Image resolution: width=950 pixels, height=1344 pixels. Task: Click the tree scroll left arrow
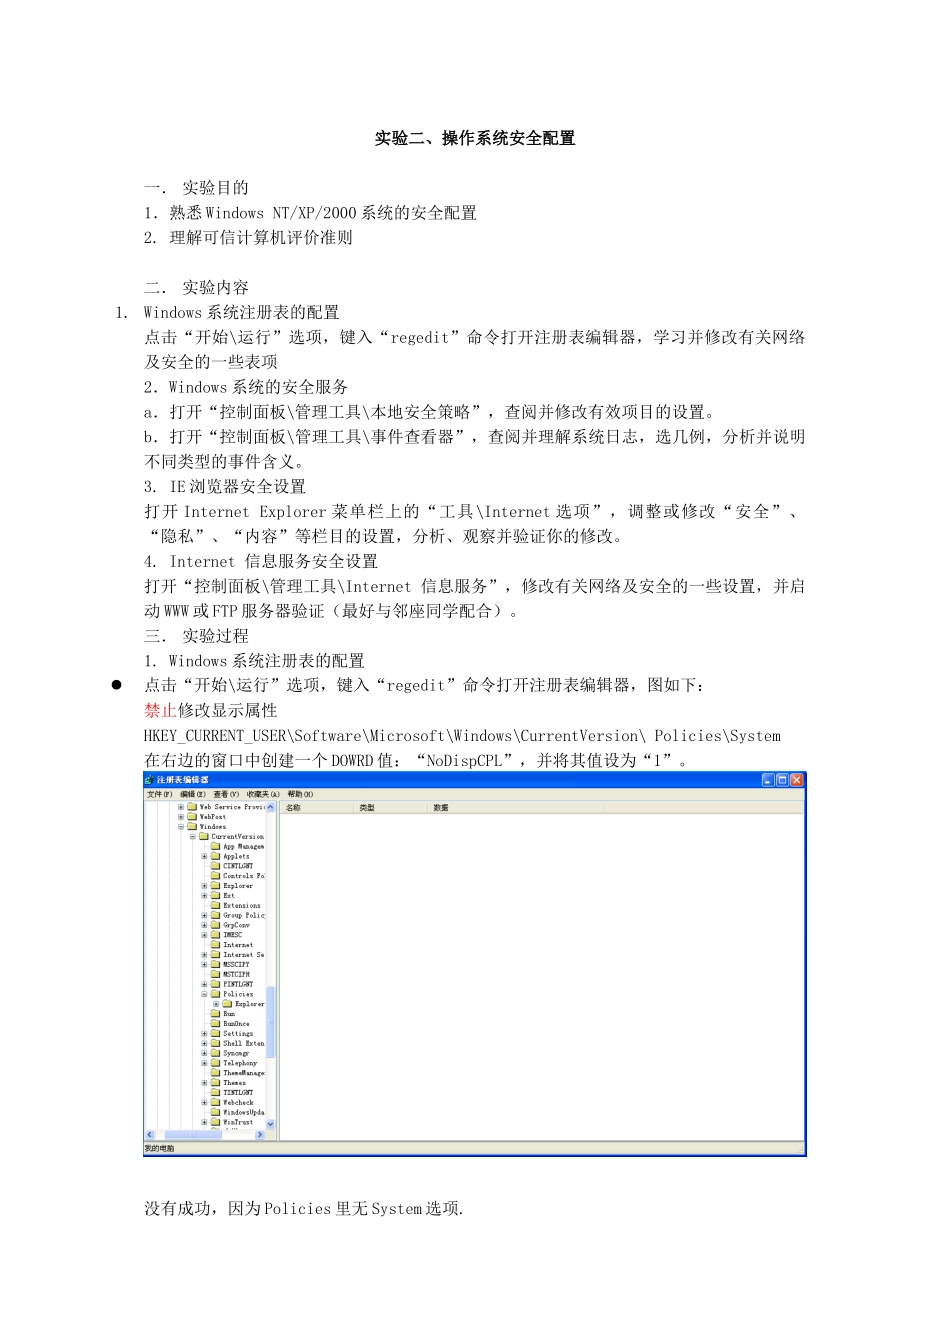pos(150,1135)
